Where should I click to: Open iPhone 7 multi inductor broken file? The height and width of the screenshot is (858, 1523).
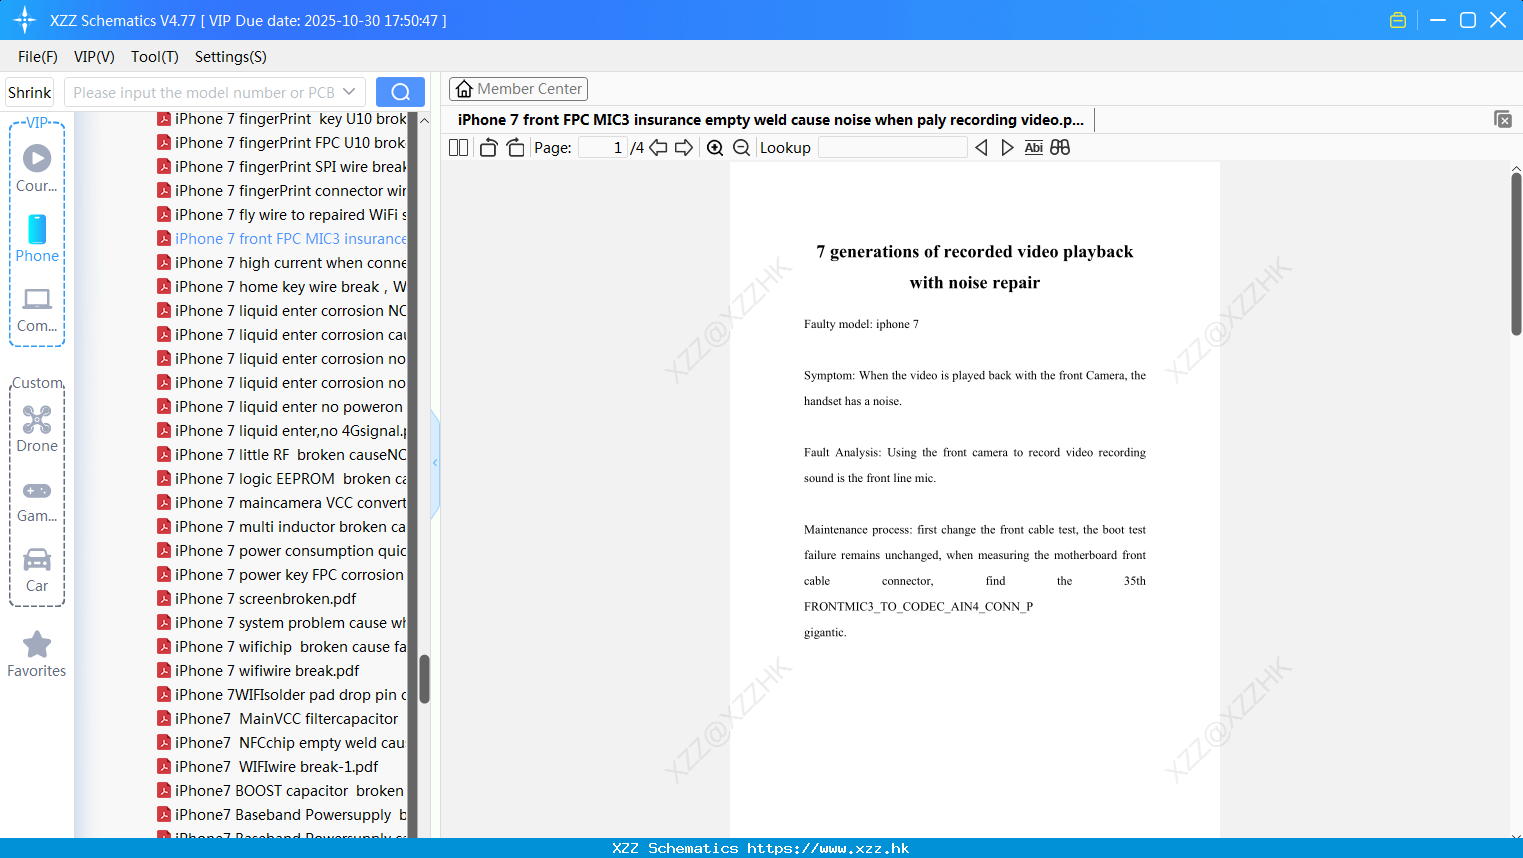[281, 527]
